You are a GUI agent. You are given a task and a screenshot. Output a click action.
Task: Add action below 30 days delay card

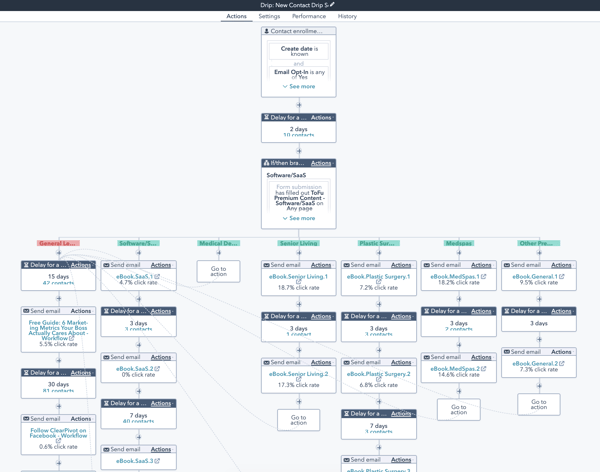click(59, 406)
